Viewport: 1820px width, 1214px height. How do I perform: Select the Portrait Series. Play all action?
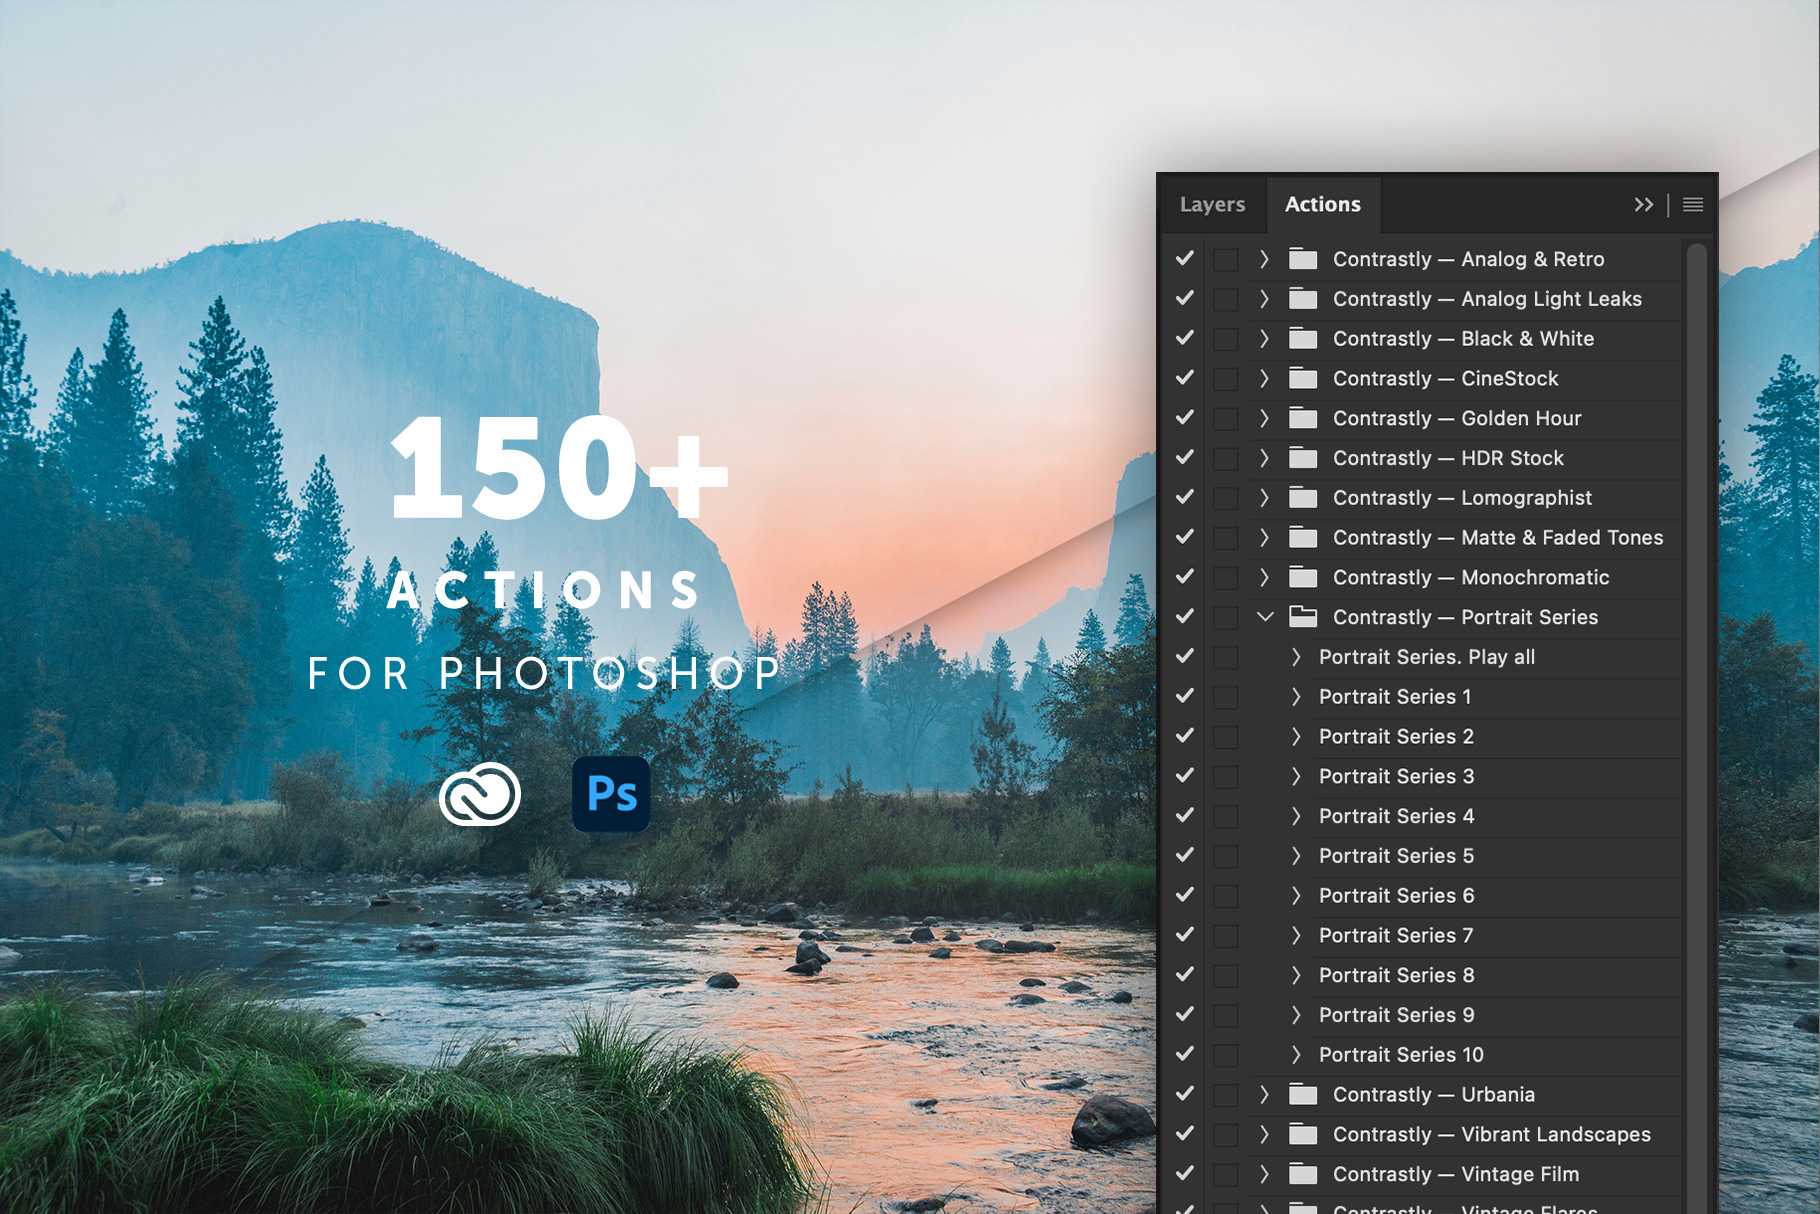(1426, 657)
